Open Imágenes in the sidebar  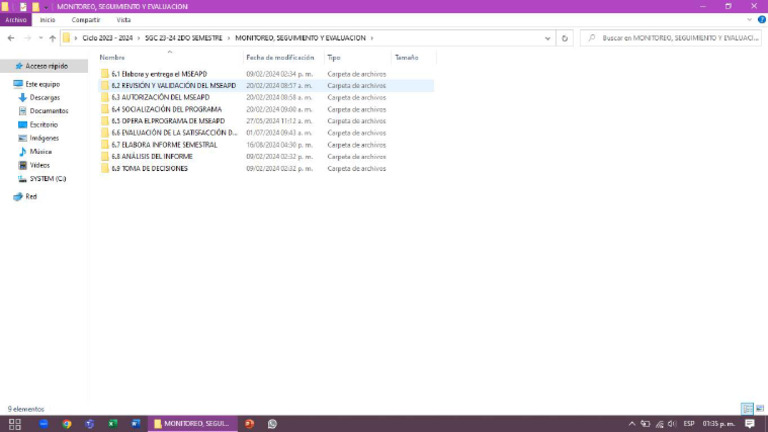(44, 138)
